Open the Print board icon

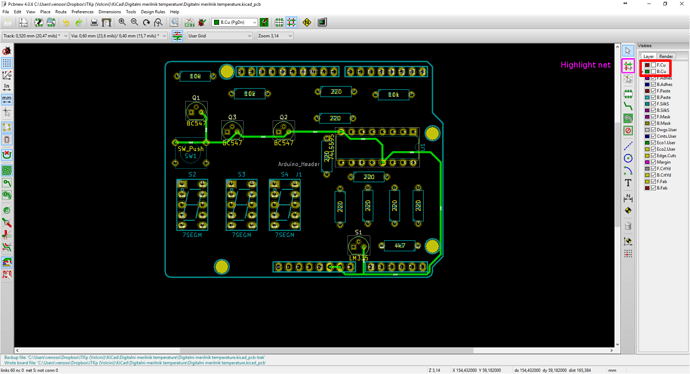point(94,22)
